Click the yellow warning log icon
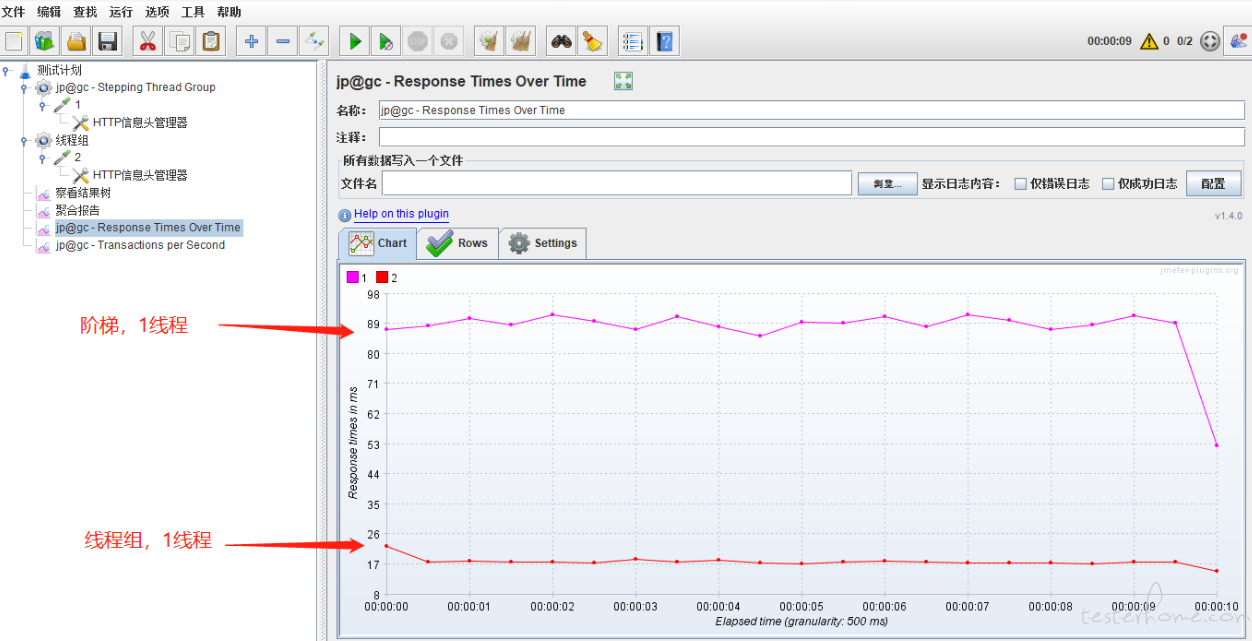 click(x=1149, y=41)
